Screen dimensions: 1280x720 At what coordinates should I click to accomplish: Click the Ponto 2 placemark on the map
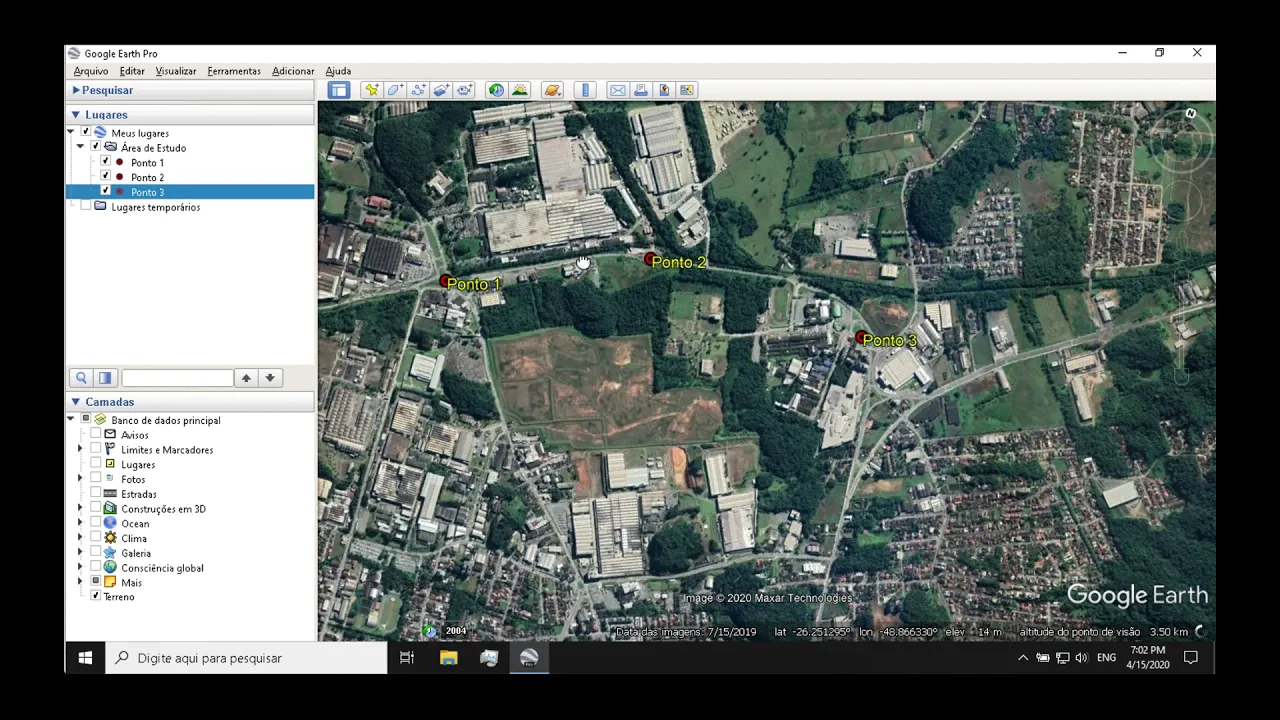click(651, 260)
